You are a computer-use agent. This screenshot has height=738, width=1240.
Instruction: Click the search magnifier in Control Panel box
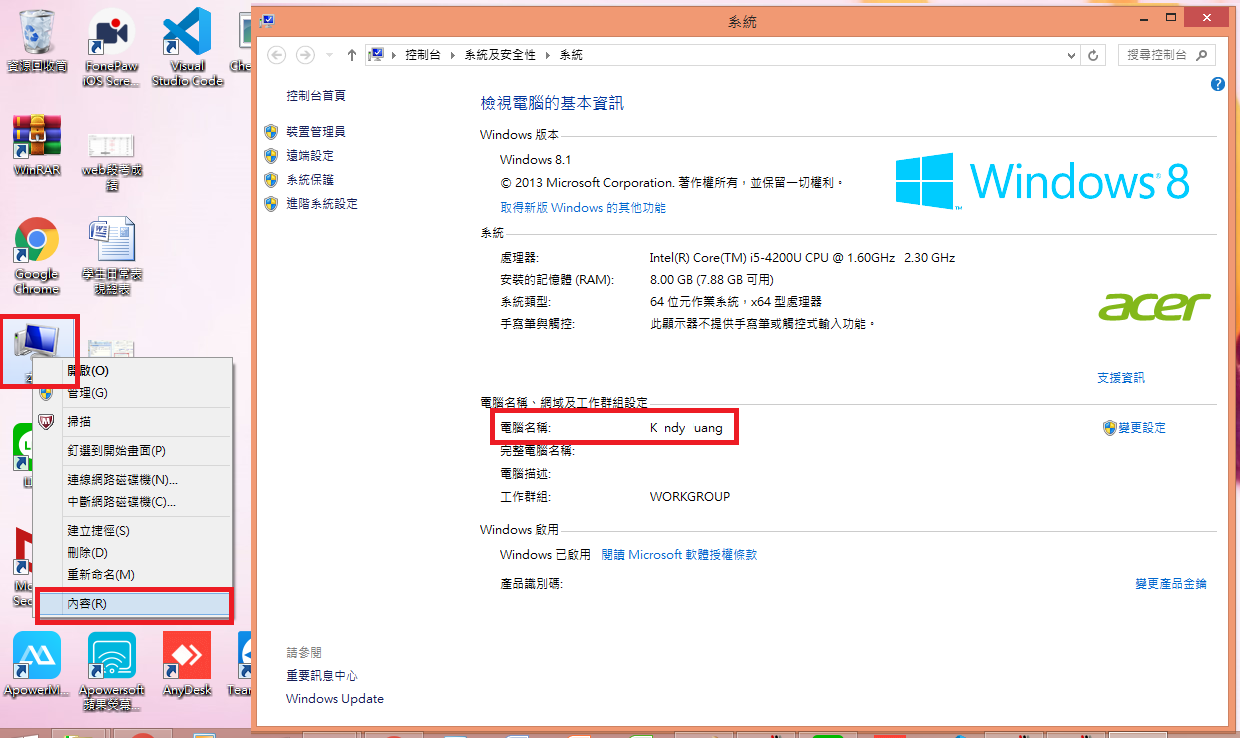coord(1202,55)
